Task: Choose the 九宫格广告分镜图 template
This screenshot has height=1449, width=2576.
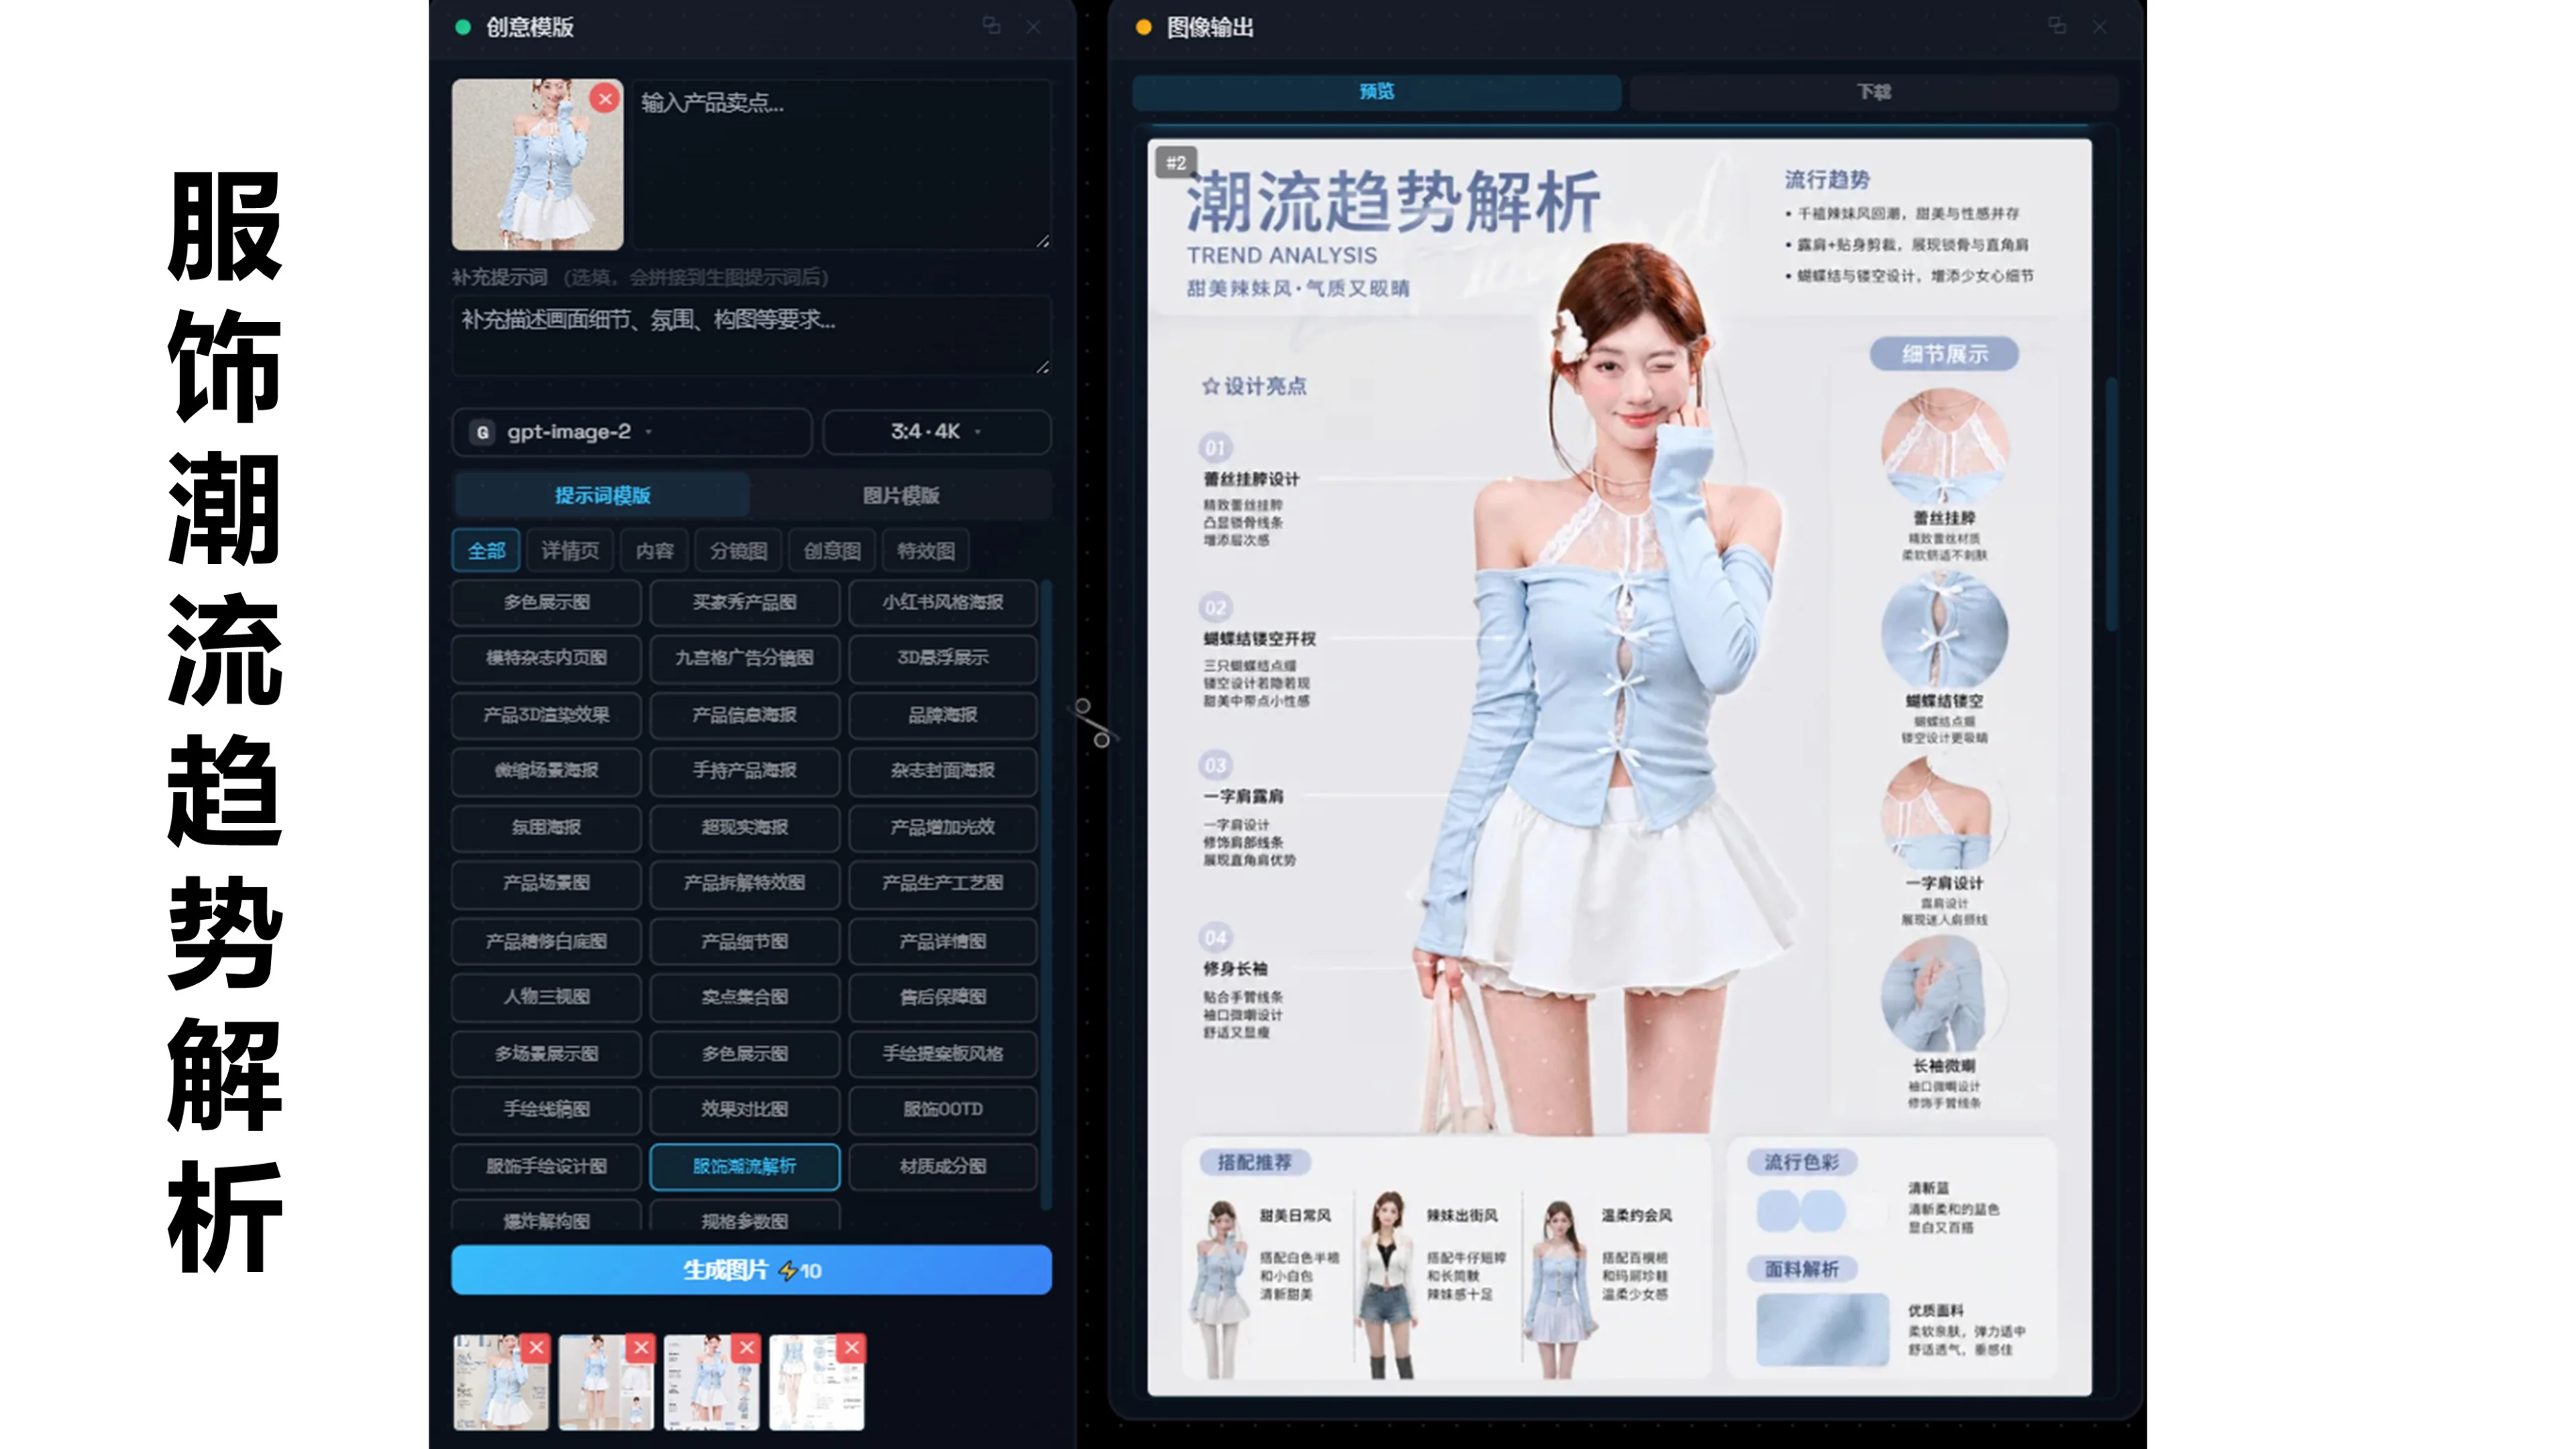Action: click(x=744, y=658)
